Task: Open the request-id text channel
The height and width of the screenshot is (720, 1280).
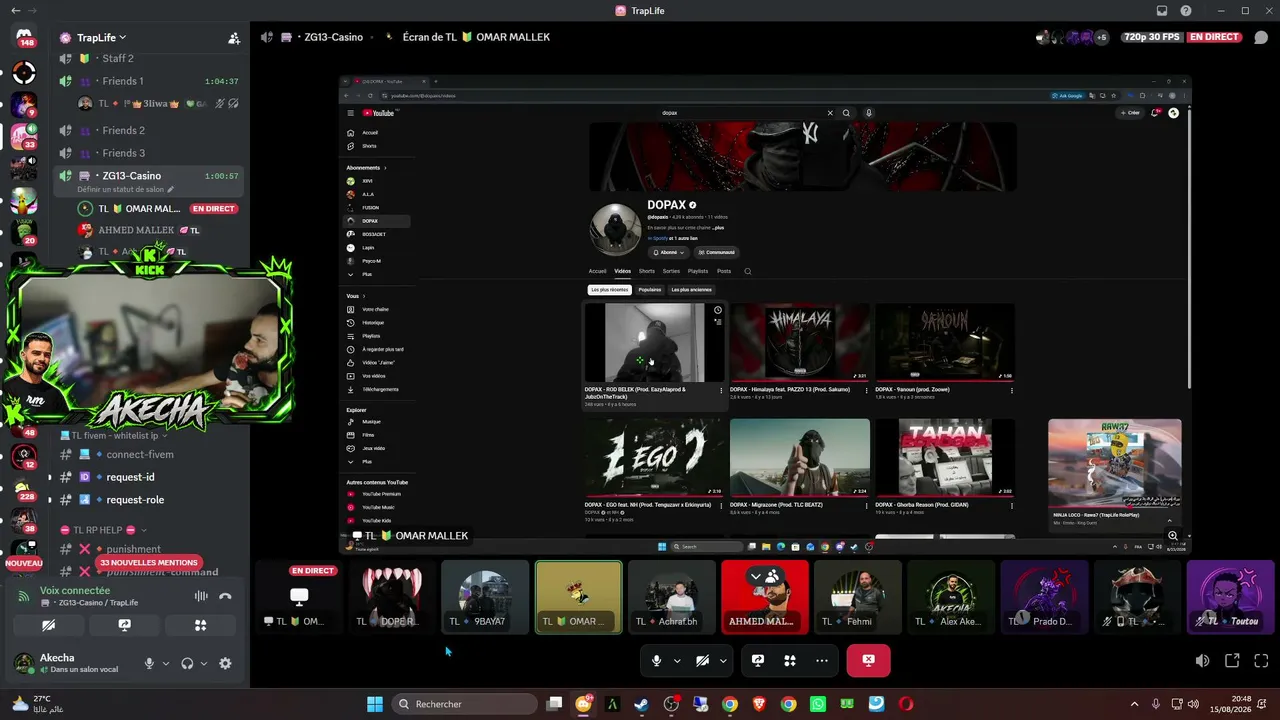Action: pyautogui.click(x=148, y=477)
